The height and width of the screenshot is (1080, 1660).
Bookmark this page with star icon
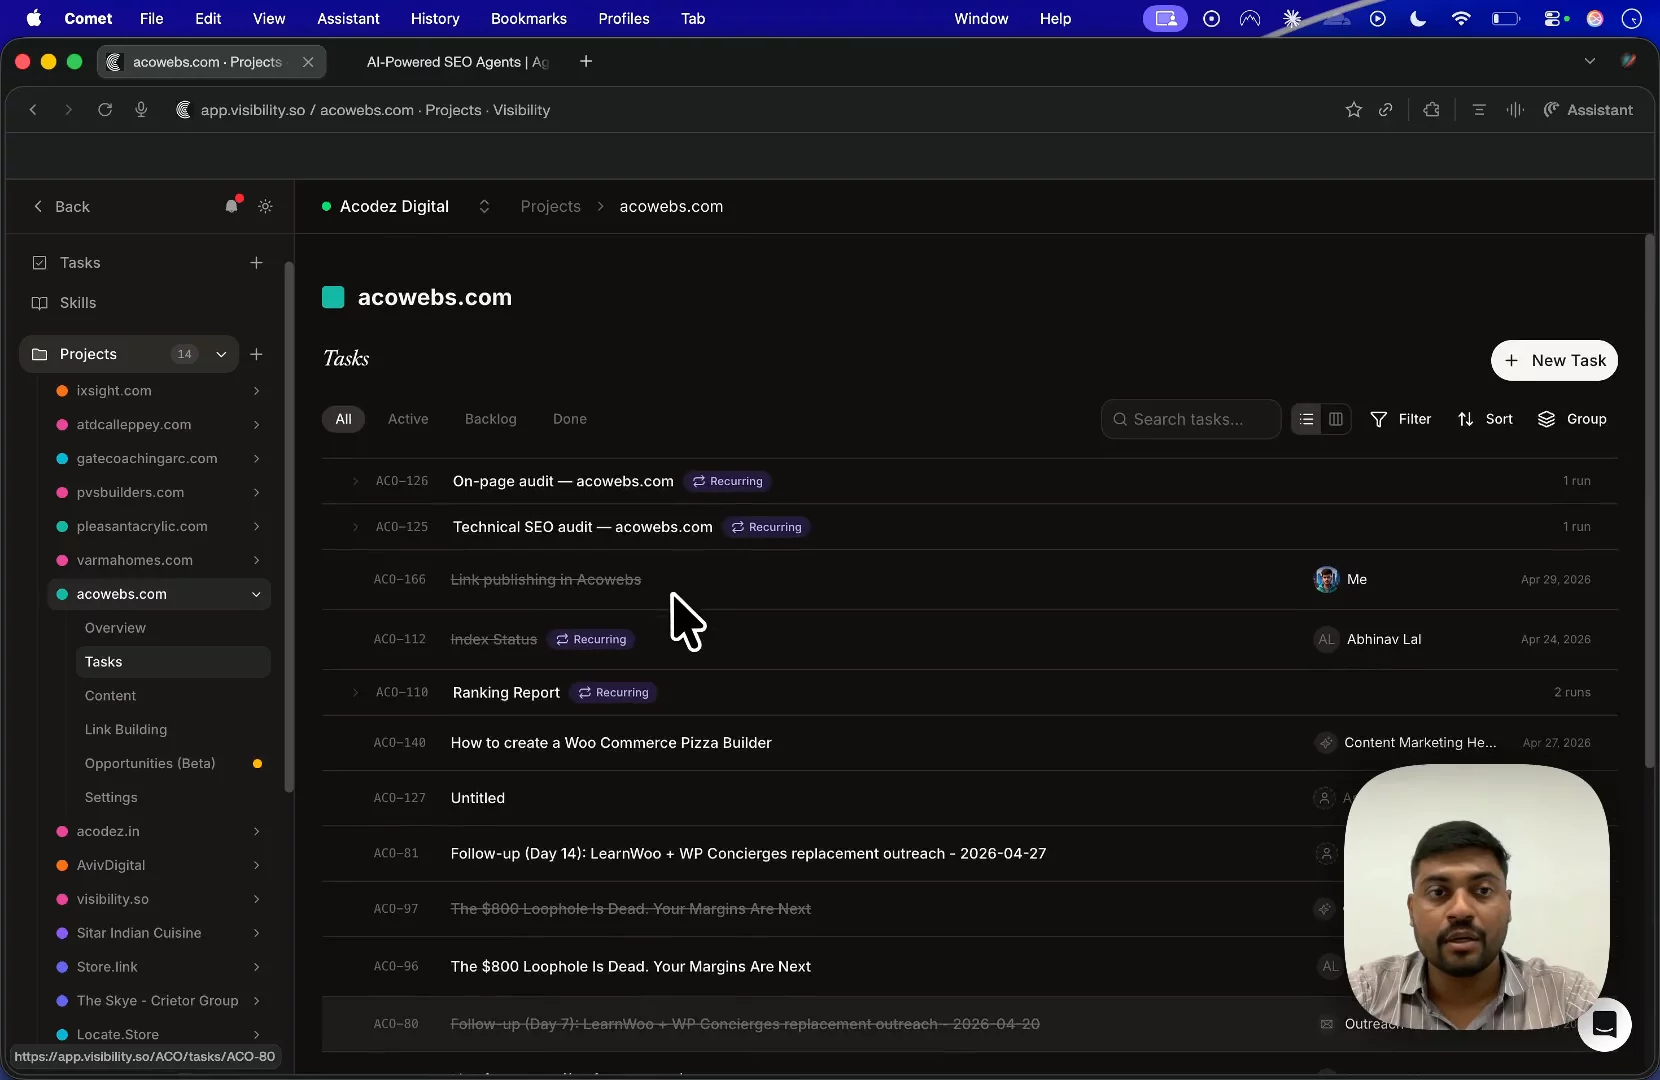click(1353, 110)
